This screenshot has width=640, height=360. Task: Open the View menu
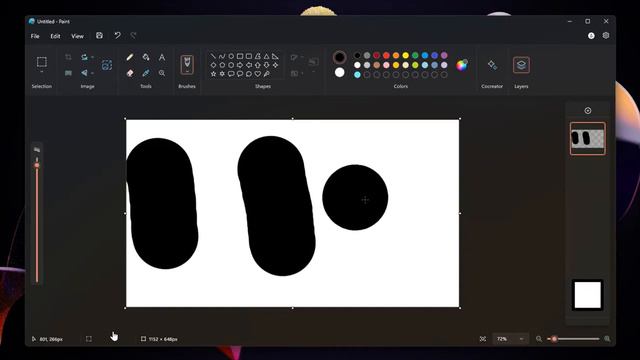click(x=77, y=36)
